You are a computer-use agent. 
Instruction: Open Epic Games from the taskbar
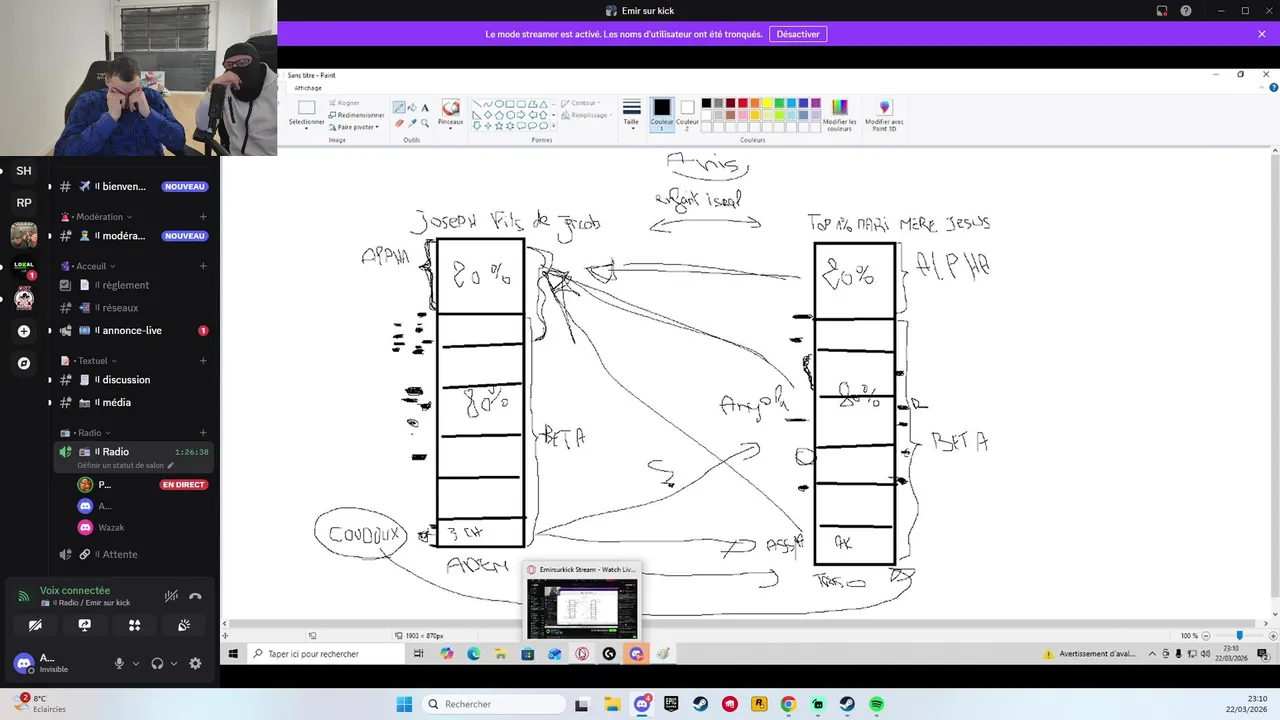671,704
